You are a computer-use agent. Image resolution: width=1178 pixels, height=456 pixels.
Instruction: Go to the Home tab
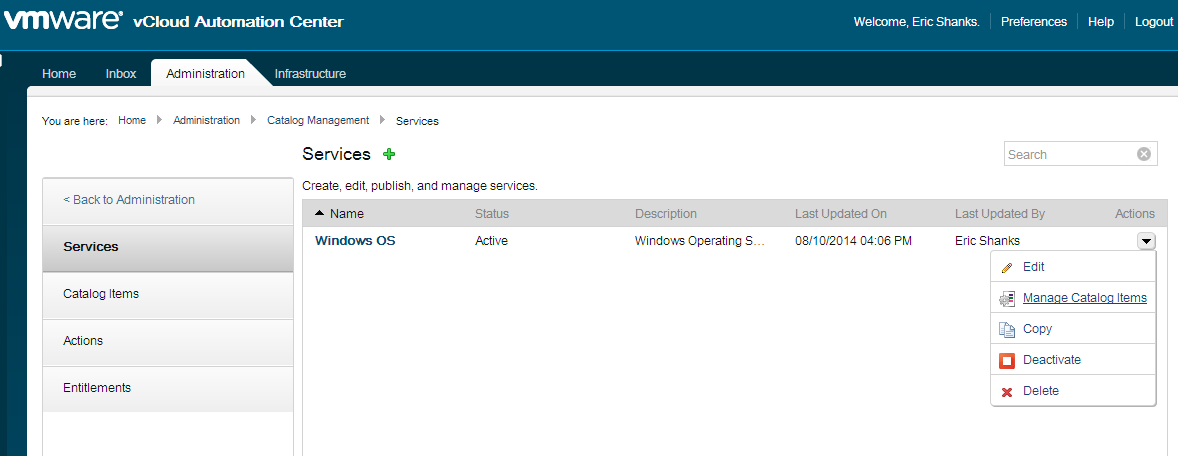tap(59, 73)
